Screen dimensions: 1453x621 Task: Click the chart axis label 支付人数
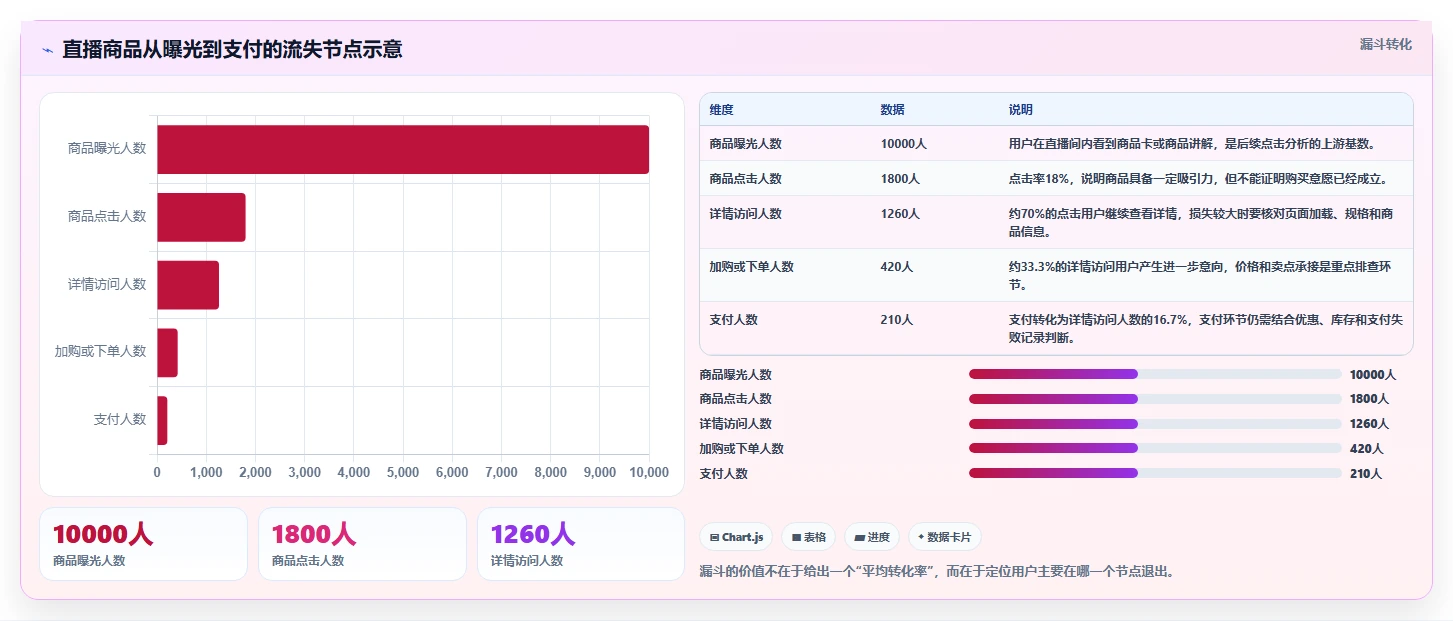click(x=120, y=419)
